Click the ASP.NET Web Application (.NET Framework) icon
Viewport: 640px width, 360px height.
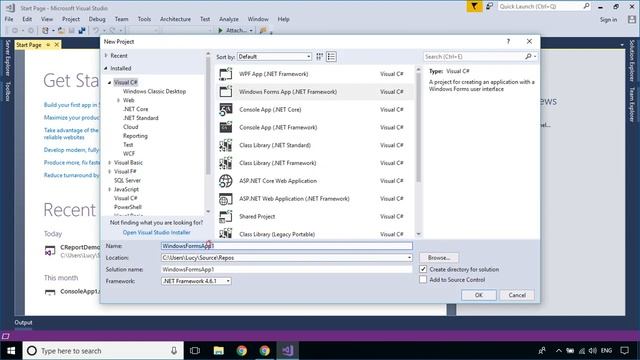(226, 199)
